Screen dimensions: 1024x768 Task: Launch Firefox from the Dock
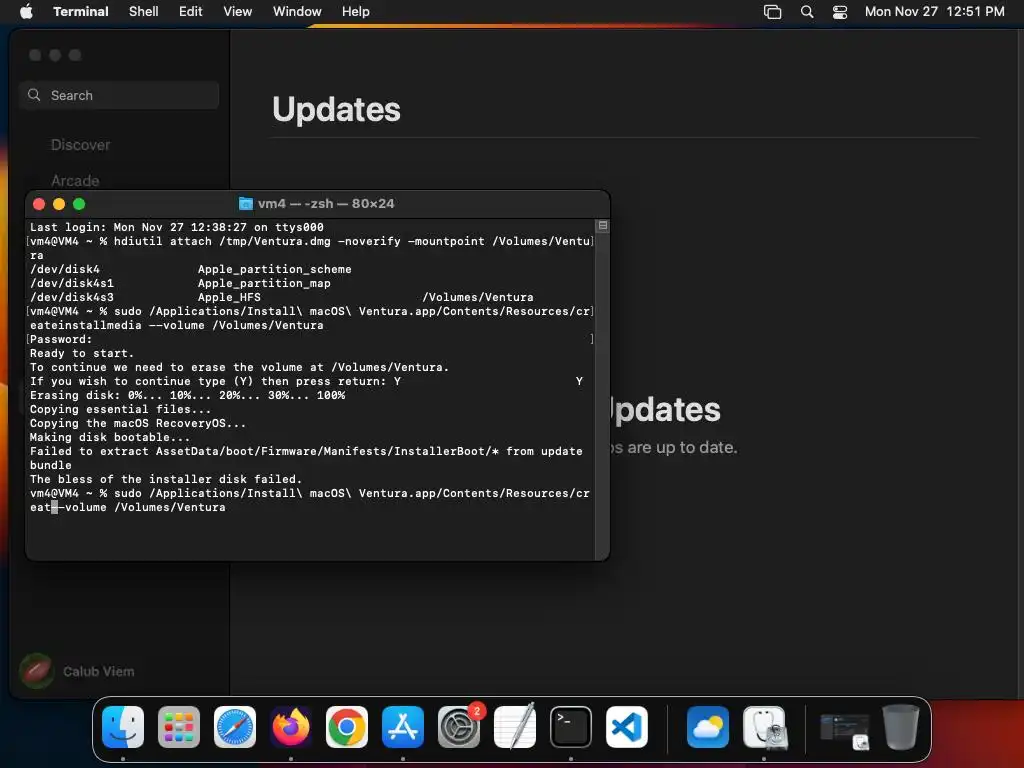[x=291, y=726]
